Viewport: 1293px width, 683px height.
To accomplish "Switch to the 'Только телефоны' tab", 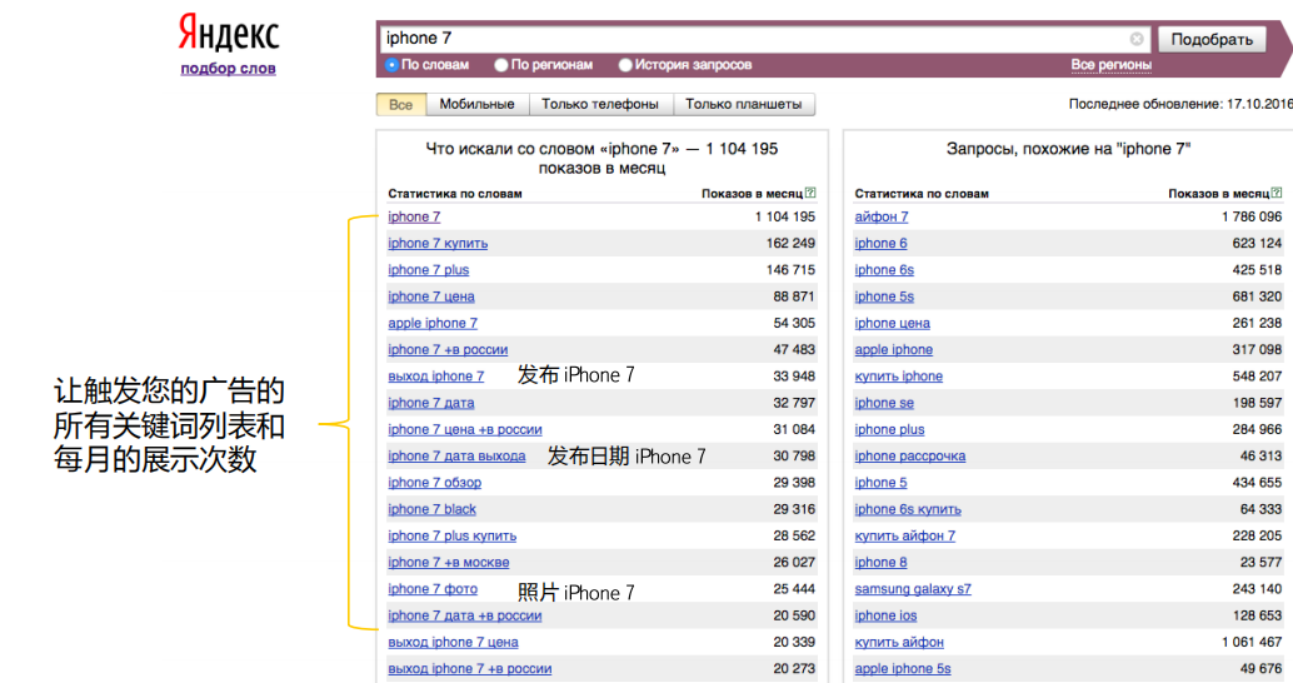I will (x=600, y=104).
